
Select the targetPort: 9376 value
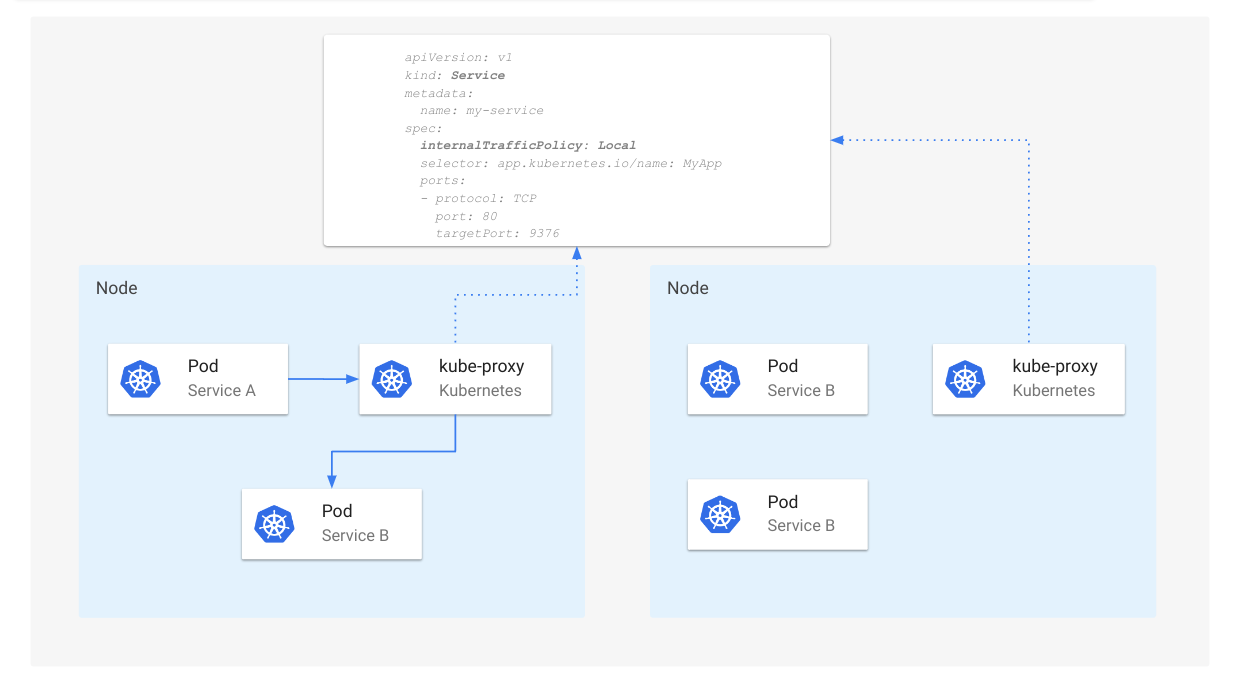(x=497, y=233)
